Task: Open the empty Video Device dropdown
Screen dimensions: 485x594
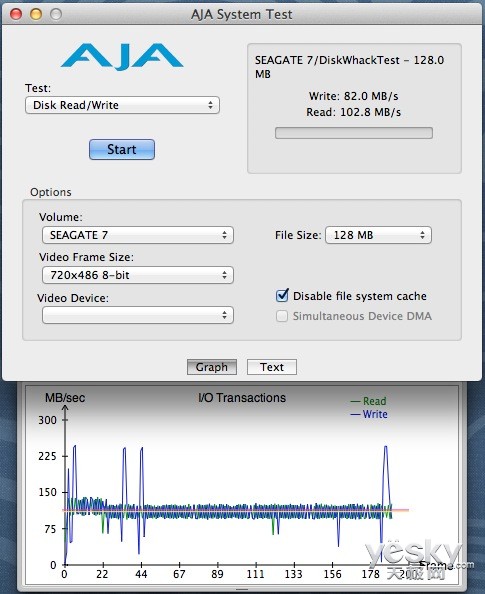Action: click(x=138, y=315)
